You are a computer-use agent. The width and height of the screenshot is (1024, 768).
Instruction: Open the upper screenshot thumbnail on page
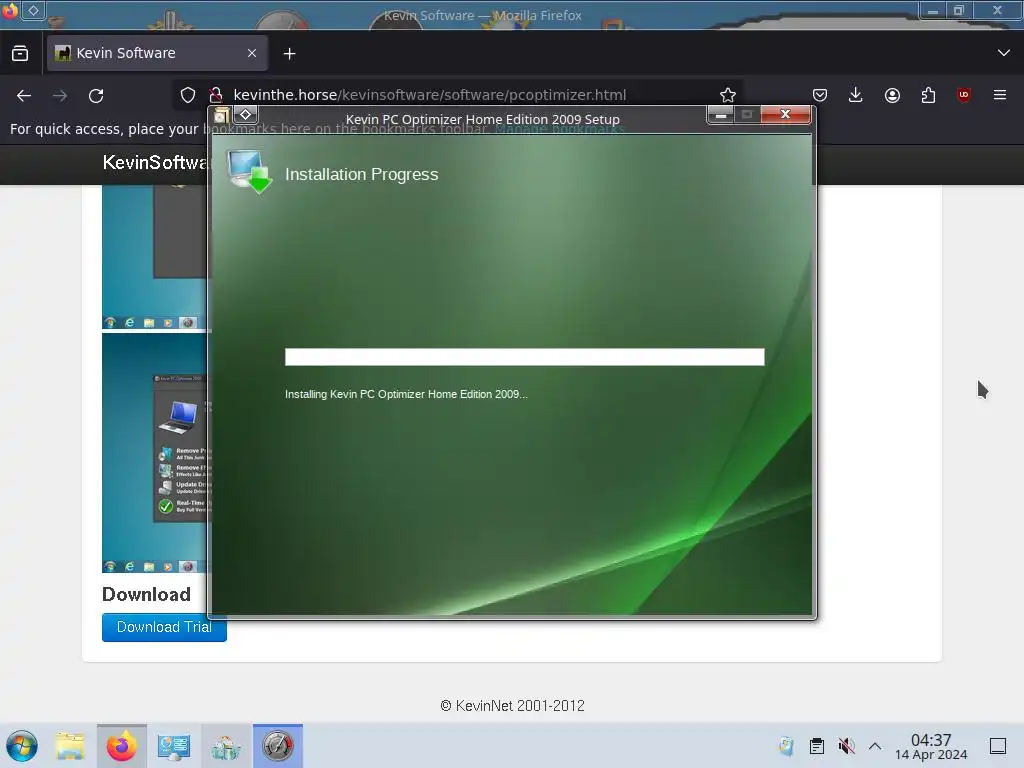tap(155, 257)
